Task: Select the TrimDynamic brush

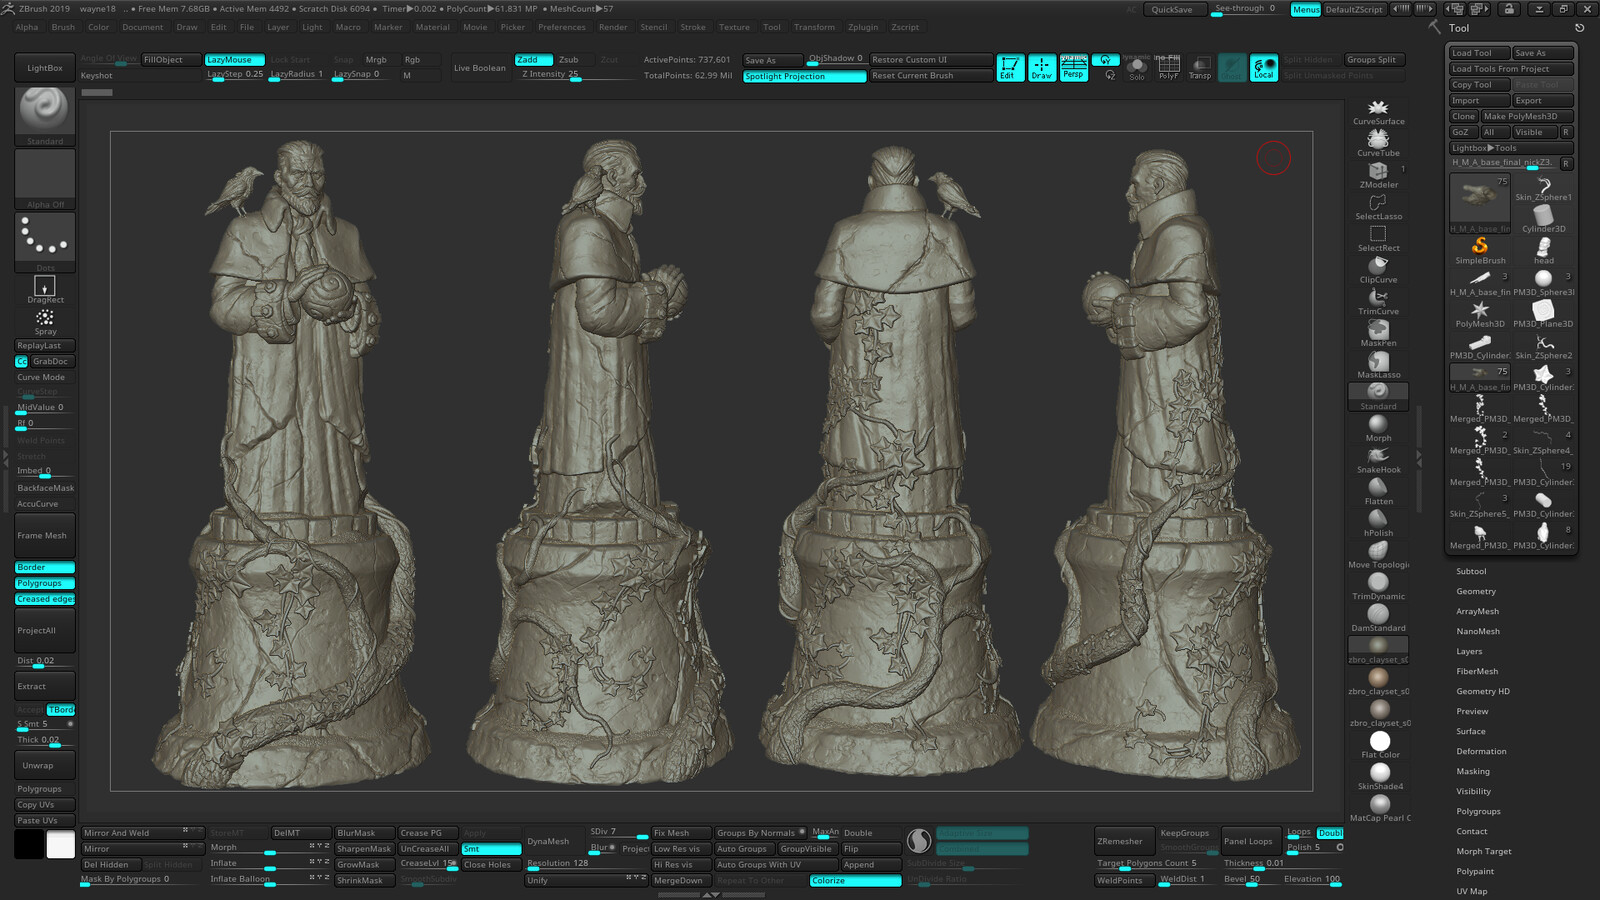Action: pyautogui.click(x=1378, y=587)
